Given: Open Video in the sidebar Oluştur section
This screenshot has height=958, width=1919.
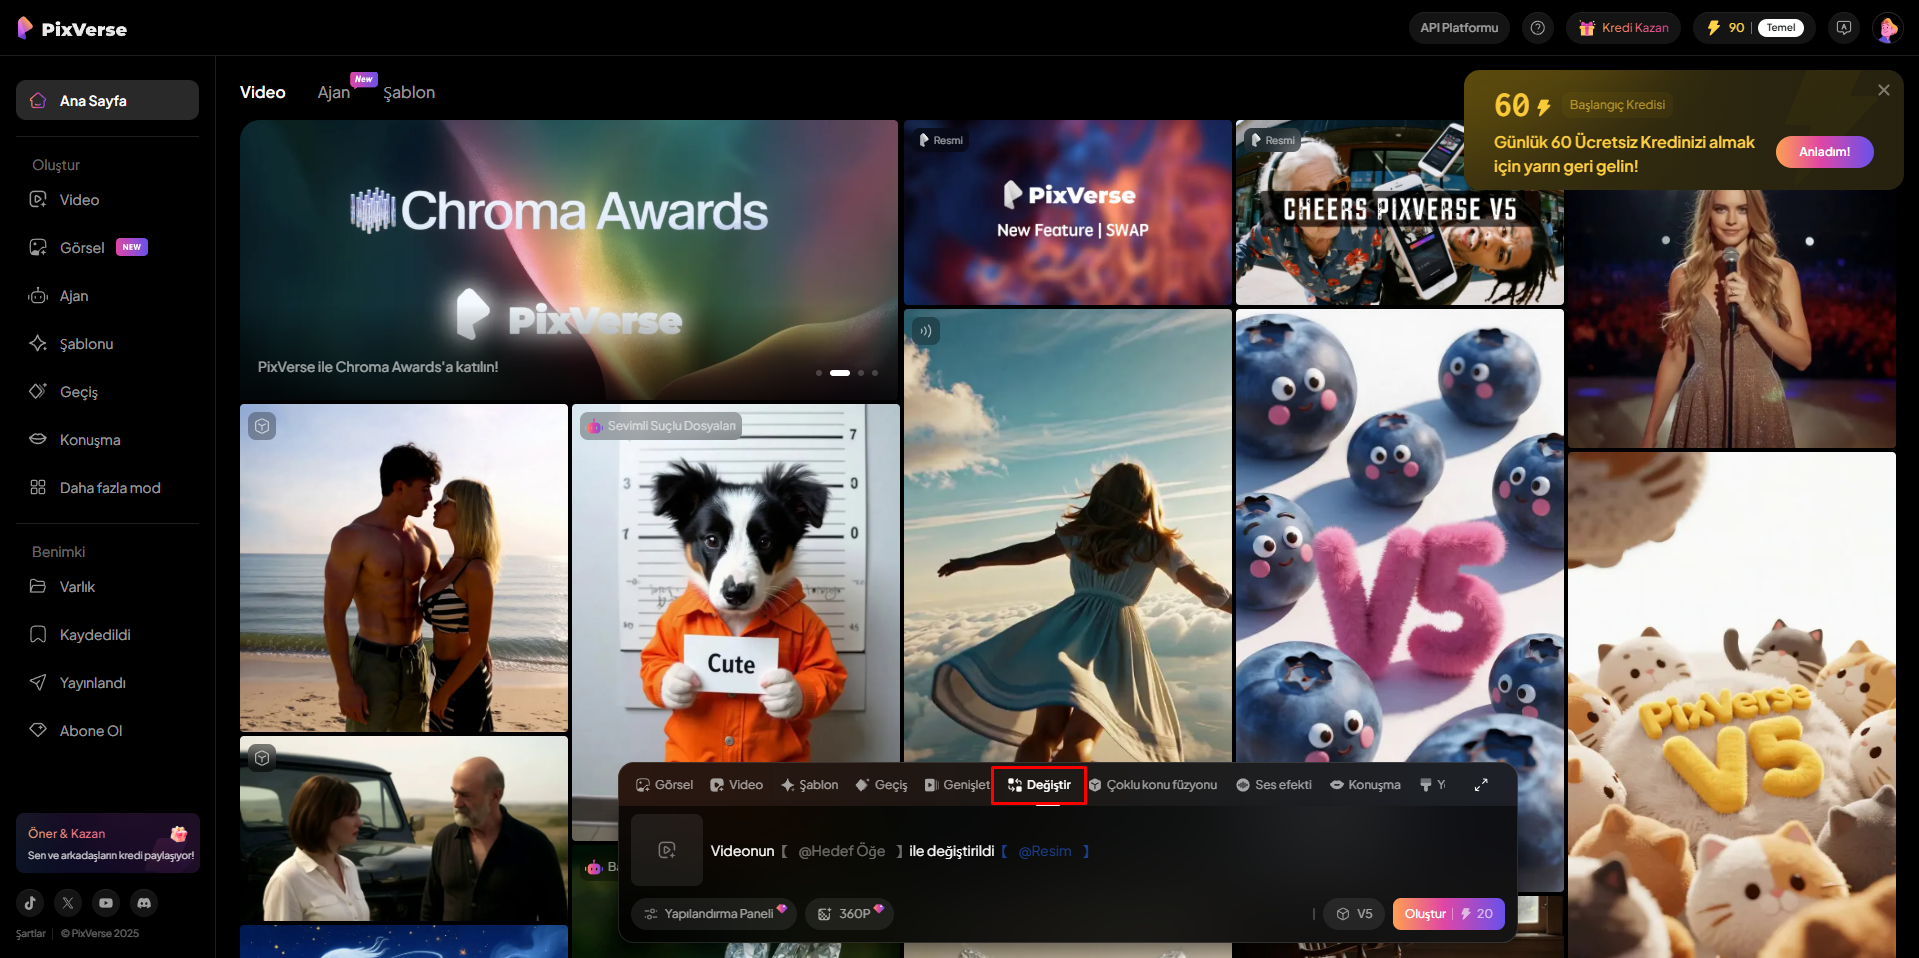Looking at the screenshot, I should [107, 200].
